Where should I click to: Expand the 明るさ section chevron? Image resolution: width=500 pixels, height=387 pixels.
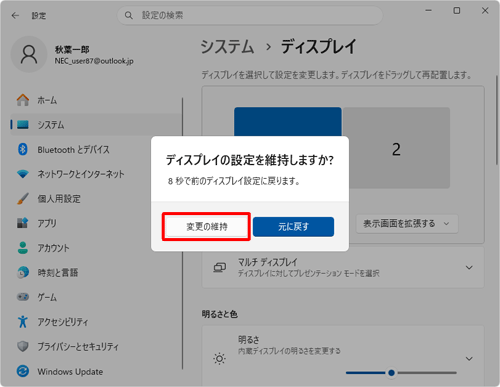tap(469, 359)
